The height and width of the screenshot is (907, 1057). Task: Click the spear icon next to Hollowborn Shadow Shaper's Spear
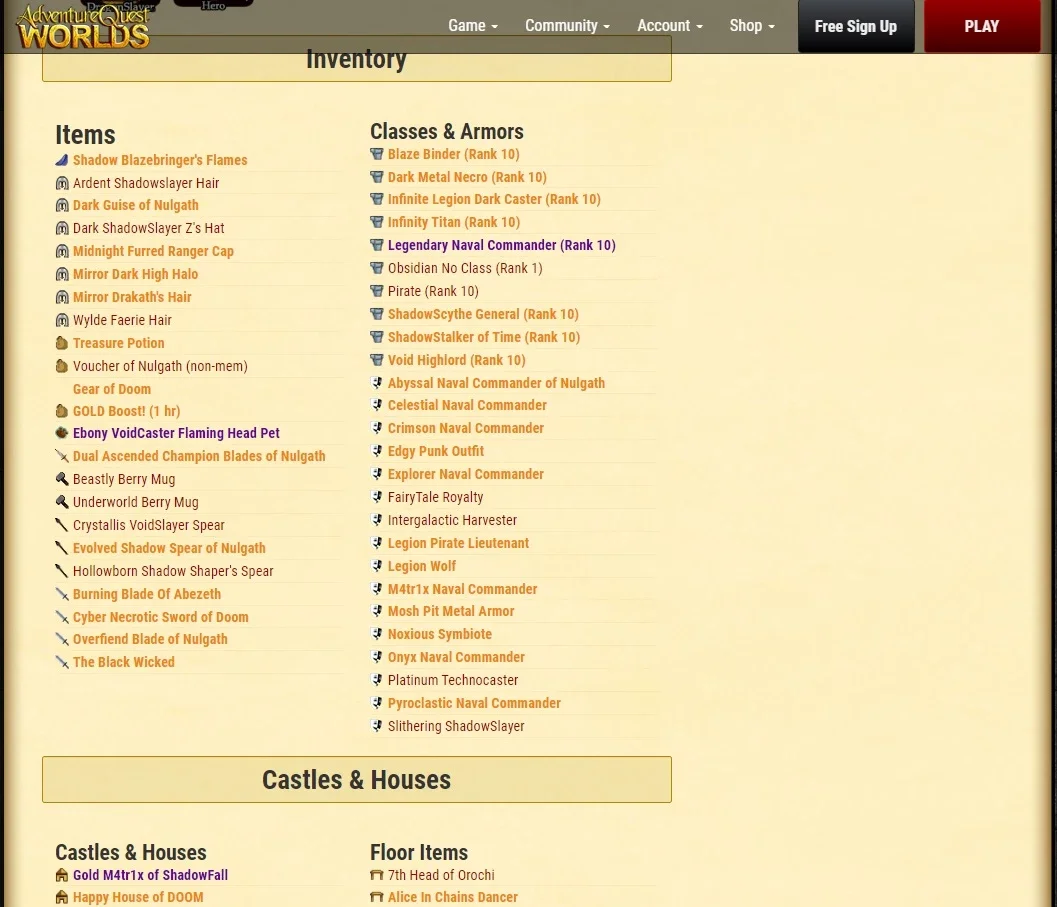61,570
